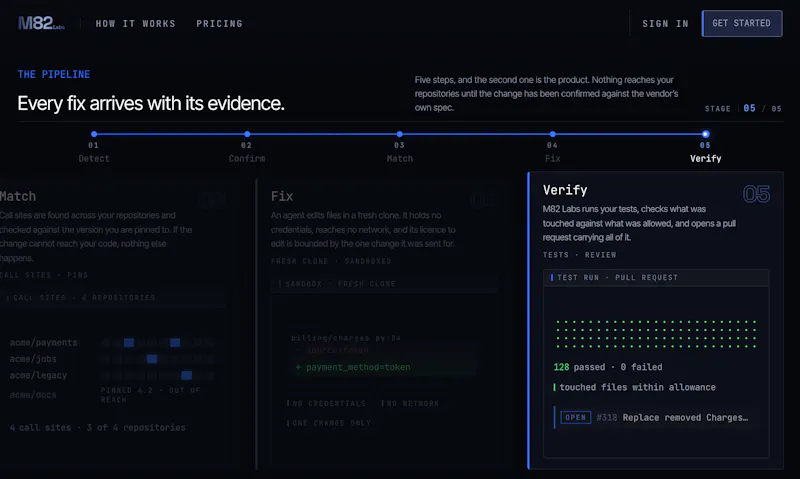The height and width of the screenshot is (479, 800).
Task: Click the large 05 numeral on Verify card
Action: (x=756, y=194)
